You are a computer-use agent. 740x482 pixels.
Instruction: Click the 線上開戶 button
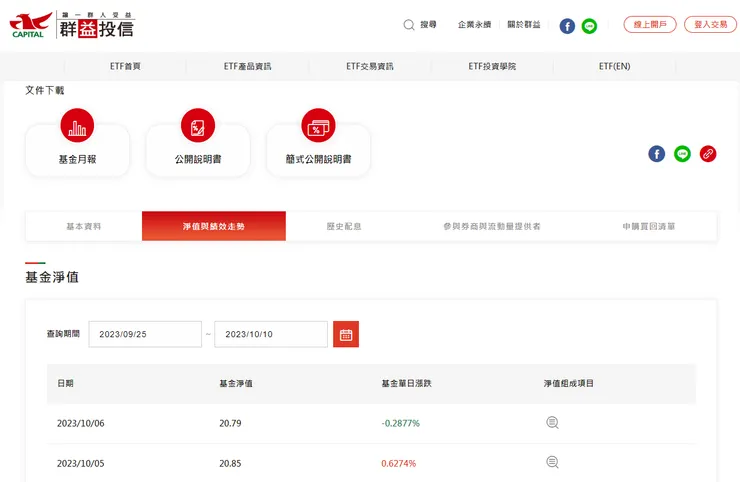(x=650, y=25)
